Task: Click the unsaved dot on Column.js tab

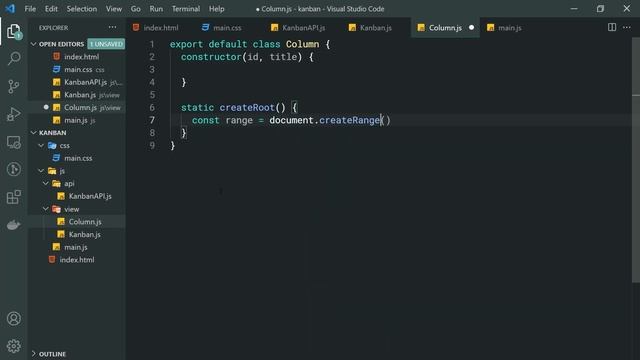Action: 471,28
